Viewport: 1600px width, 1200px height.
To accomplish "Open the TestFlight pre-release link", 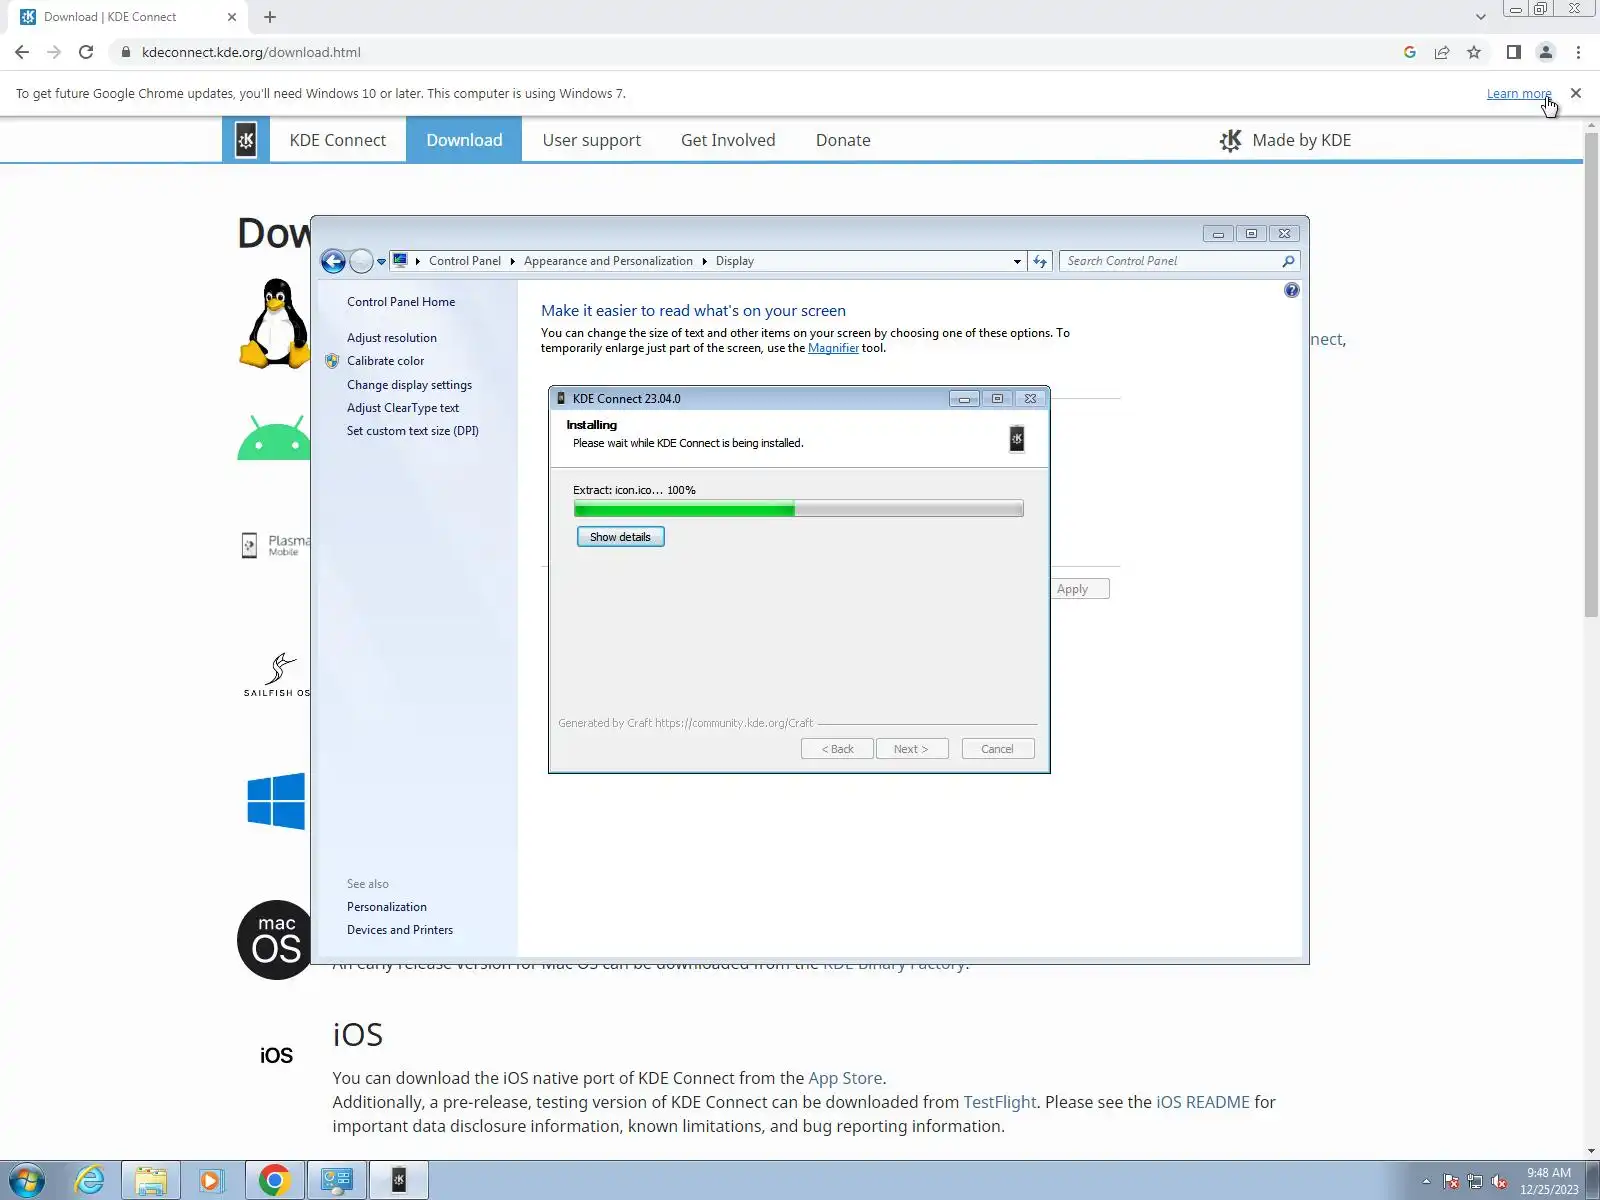I will click(1000, 1102).
